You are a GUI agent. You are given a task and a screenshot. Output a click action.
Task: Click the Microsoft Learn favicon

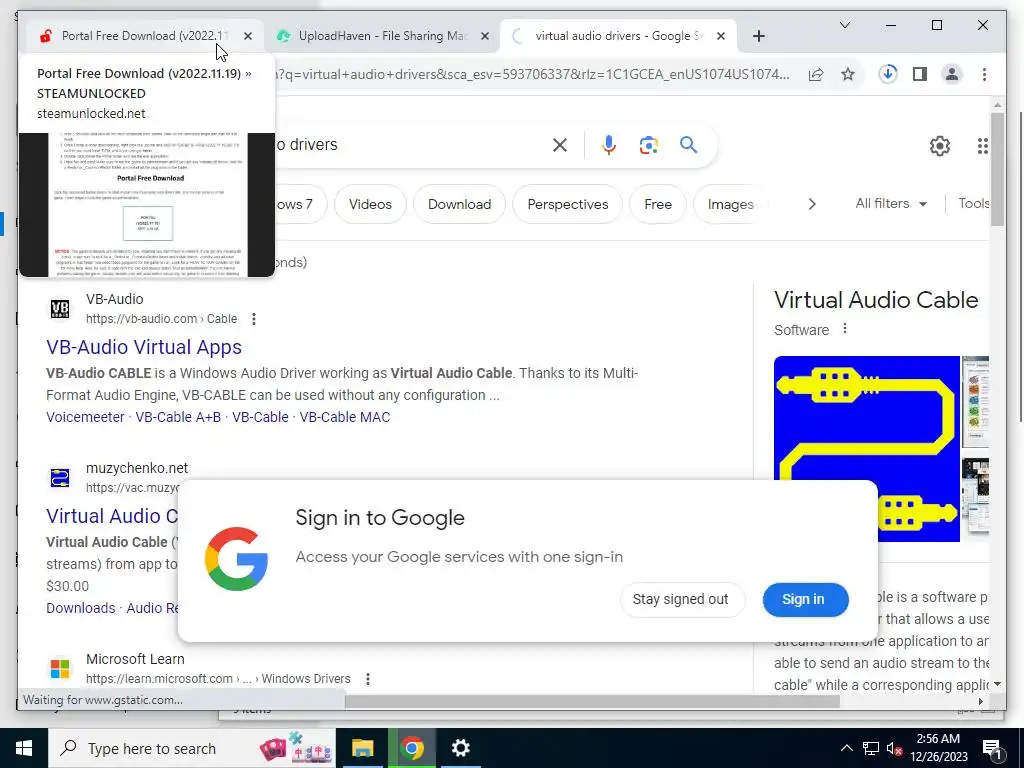pyautogui.click(x=60, y=669)
